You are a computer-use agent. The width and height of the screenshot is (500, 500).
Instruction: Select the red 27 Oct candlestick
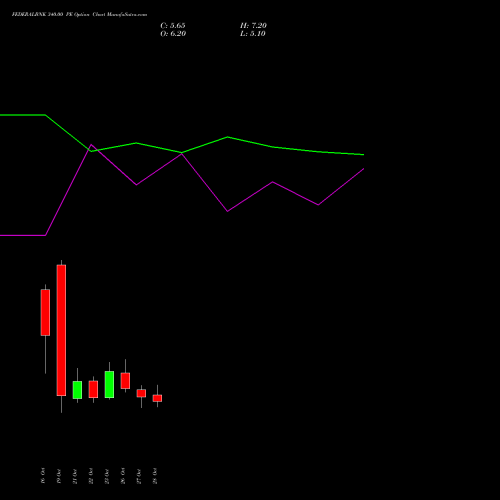click(x=141, y=393)
